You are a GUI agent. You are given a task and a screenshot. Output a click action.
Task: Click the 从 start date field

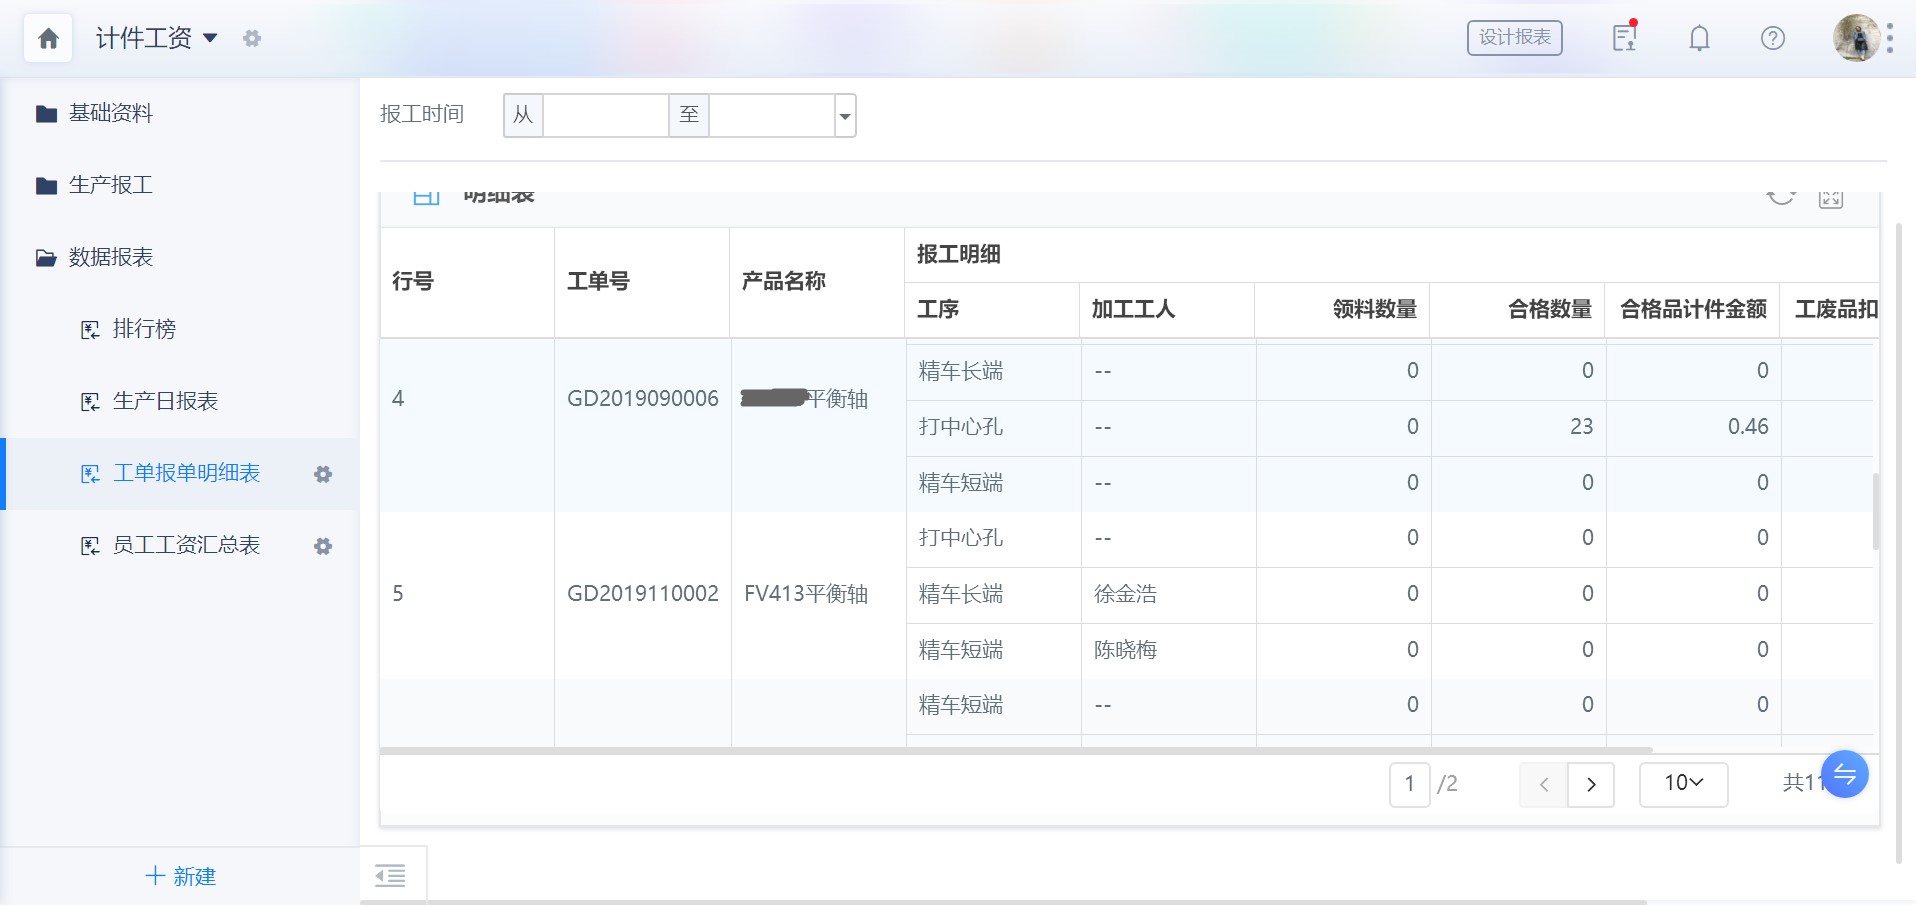point(605,116)
